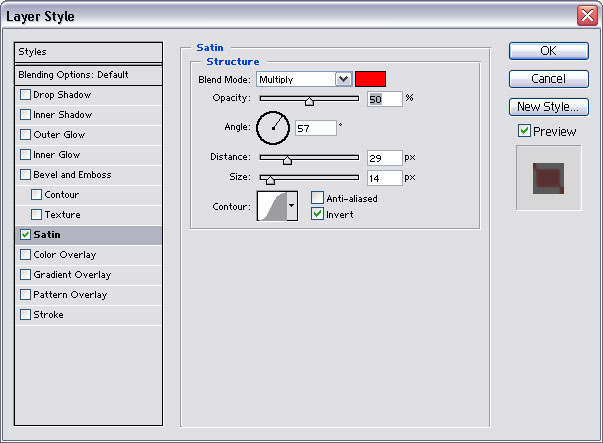603x443 pixels.
Task: Click the Angle dial control
Action: pos(273,128)
